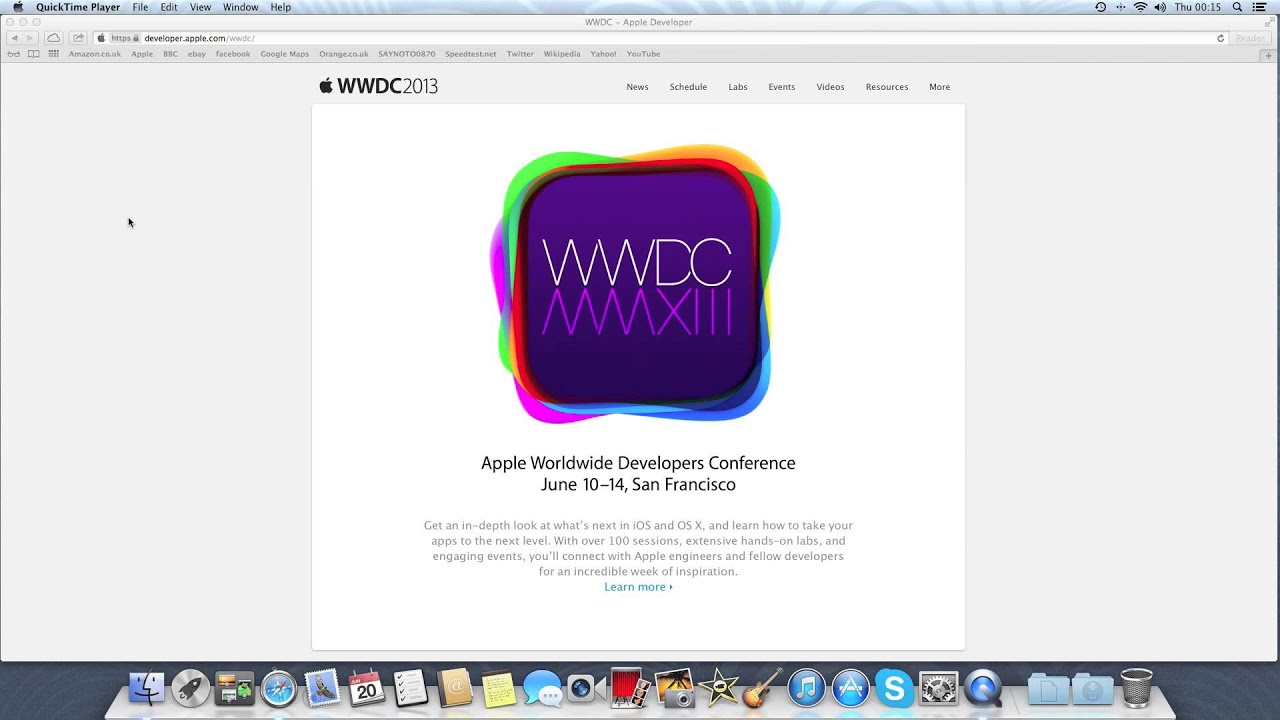Open Spotlight search magnifier
The width and height of the screenshot is (1280, 720).
coord(1237,7)
